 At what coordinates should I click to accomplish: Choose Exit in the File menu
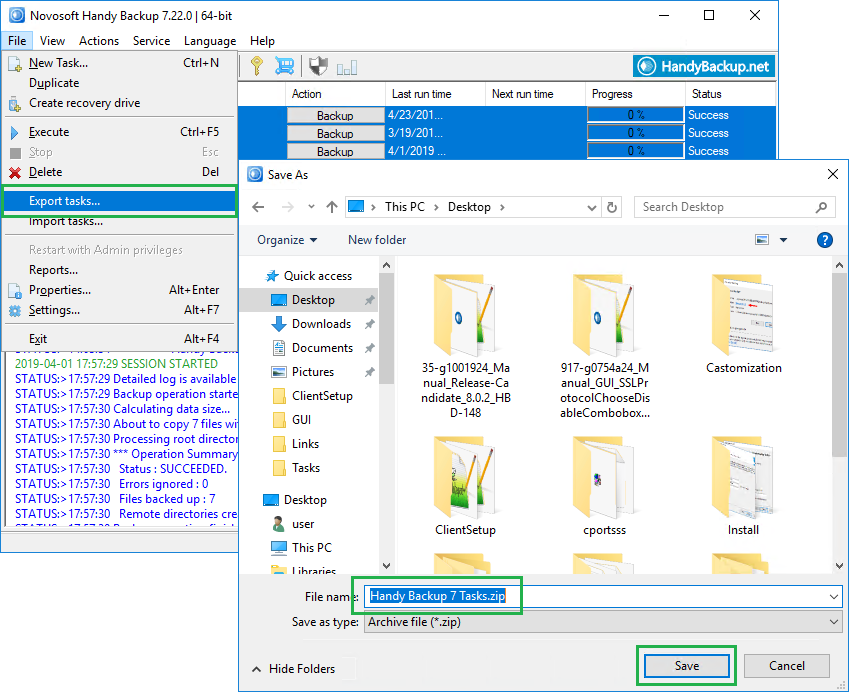tap(120, 339)
